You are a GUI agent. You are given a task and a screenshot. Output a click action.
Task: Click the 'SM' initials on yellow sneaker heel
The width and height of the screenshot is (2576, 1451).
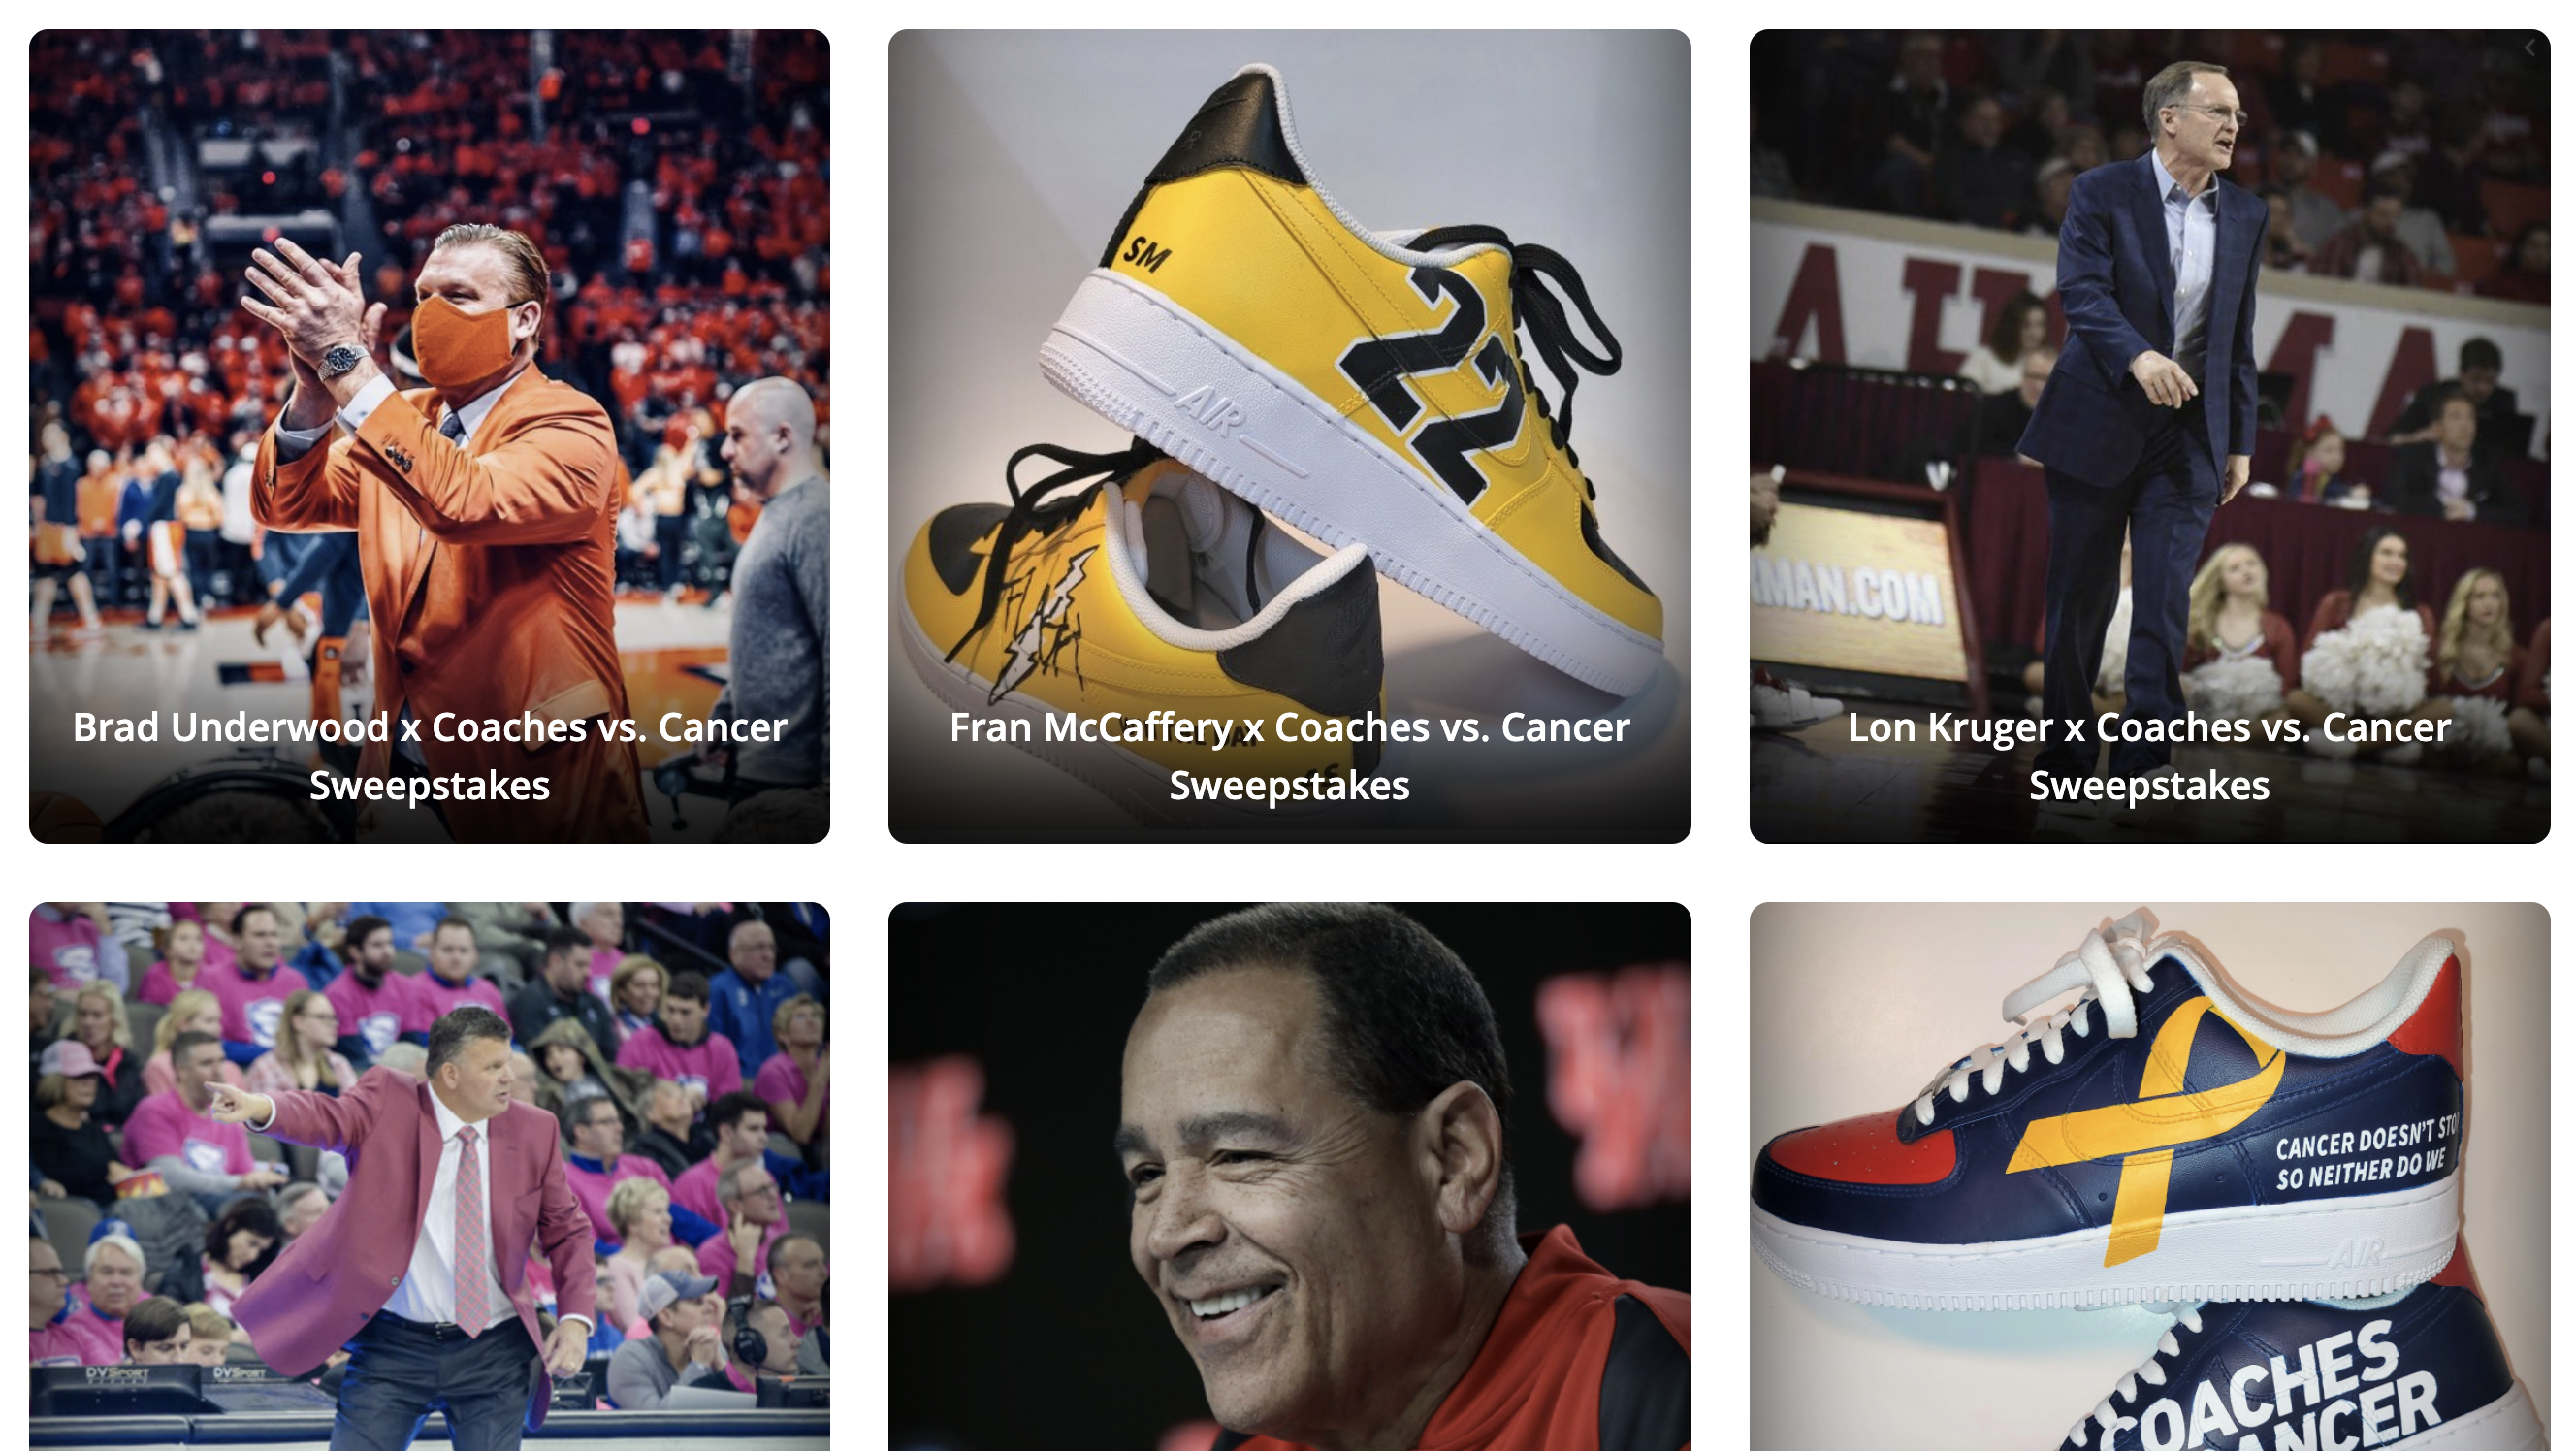point(1145,254)
